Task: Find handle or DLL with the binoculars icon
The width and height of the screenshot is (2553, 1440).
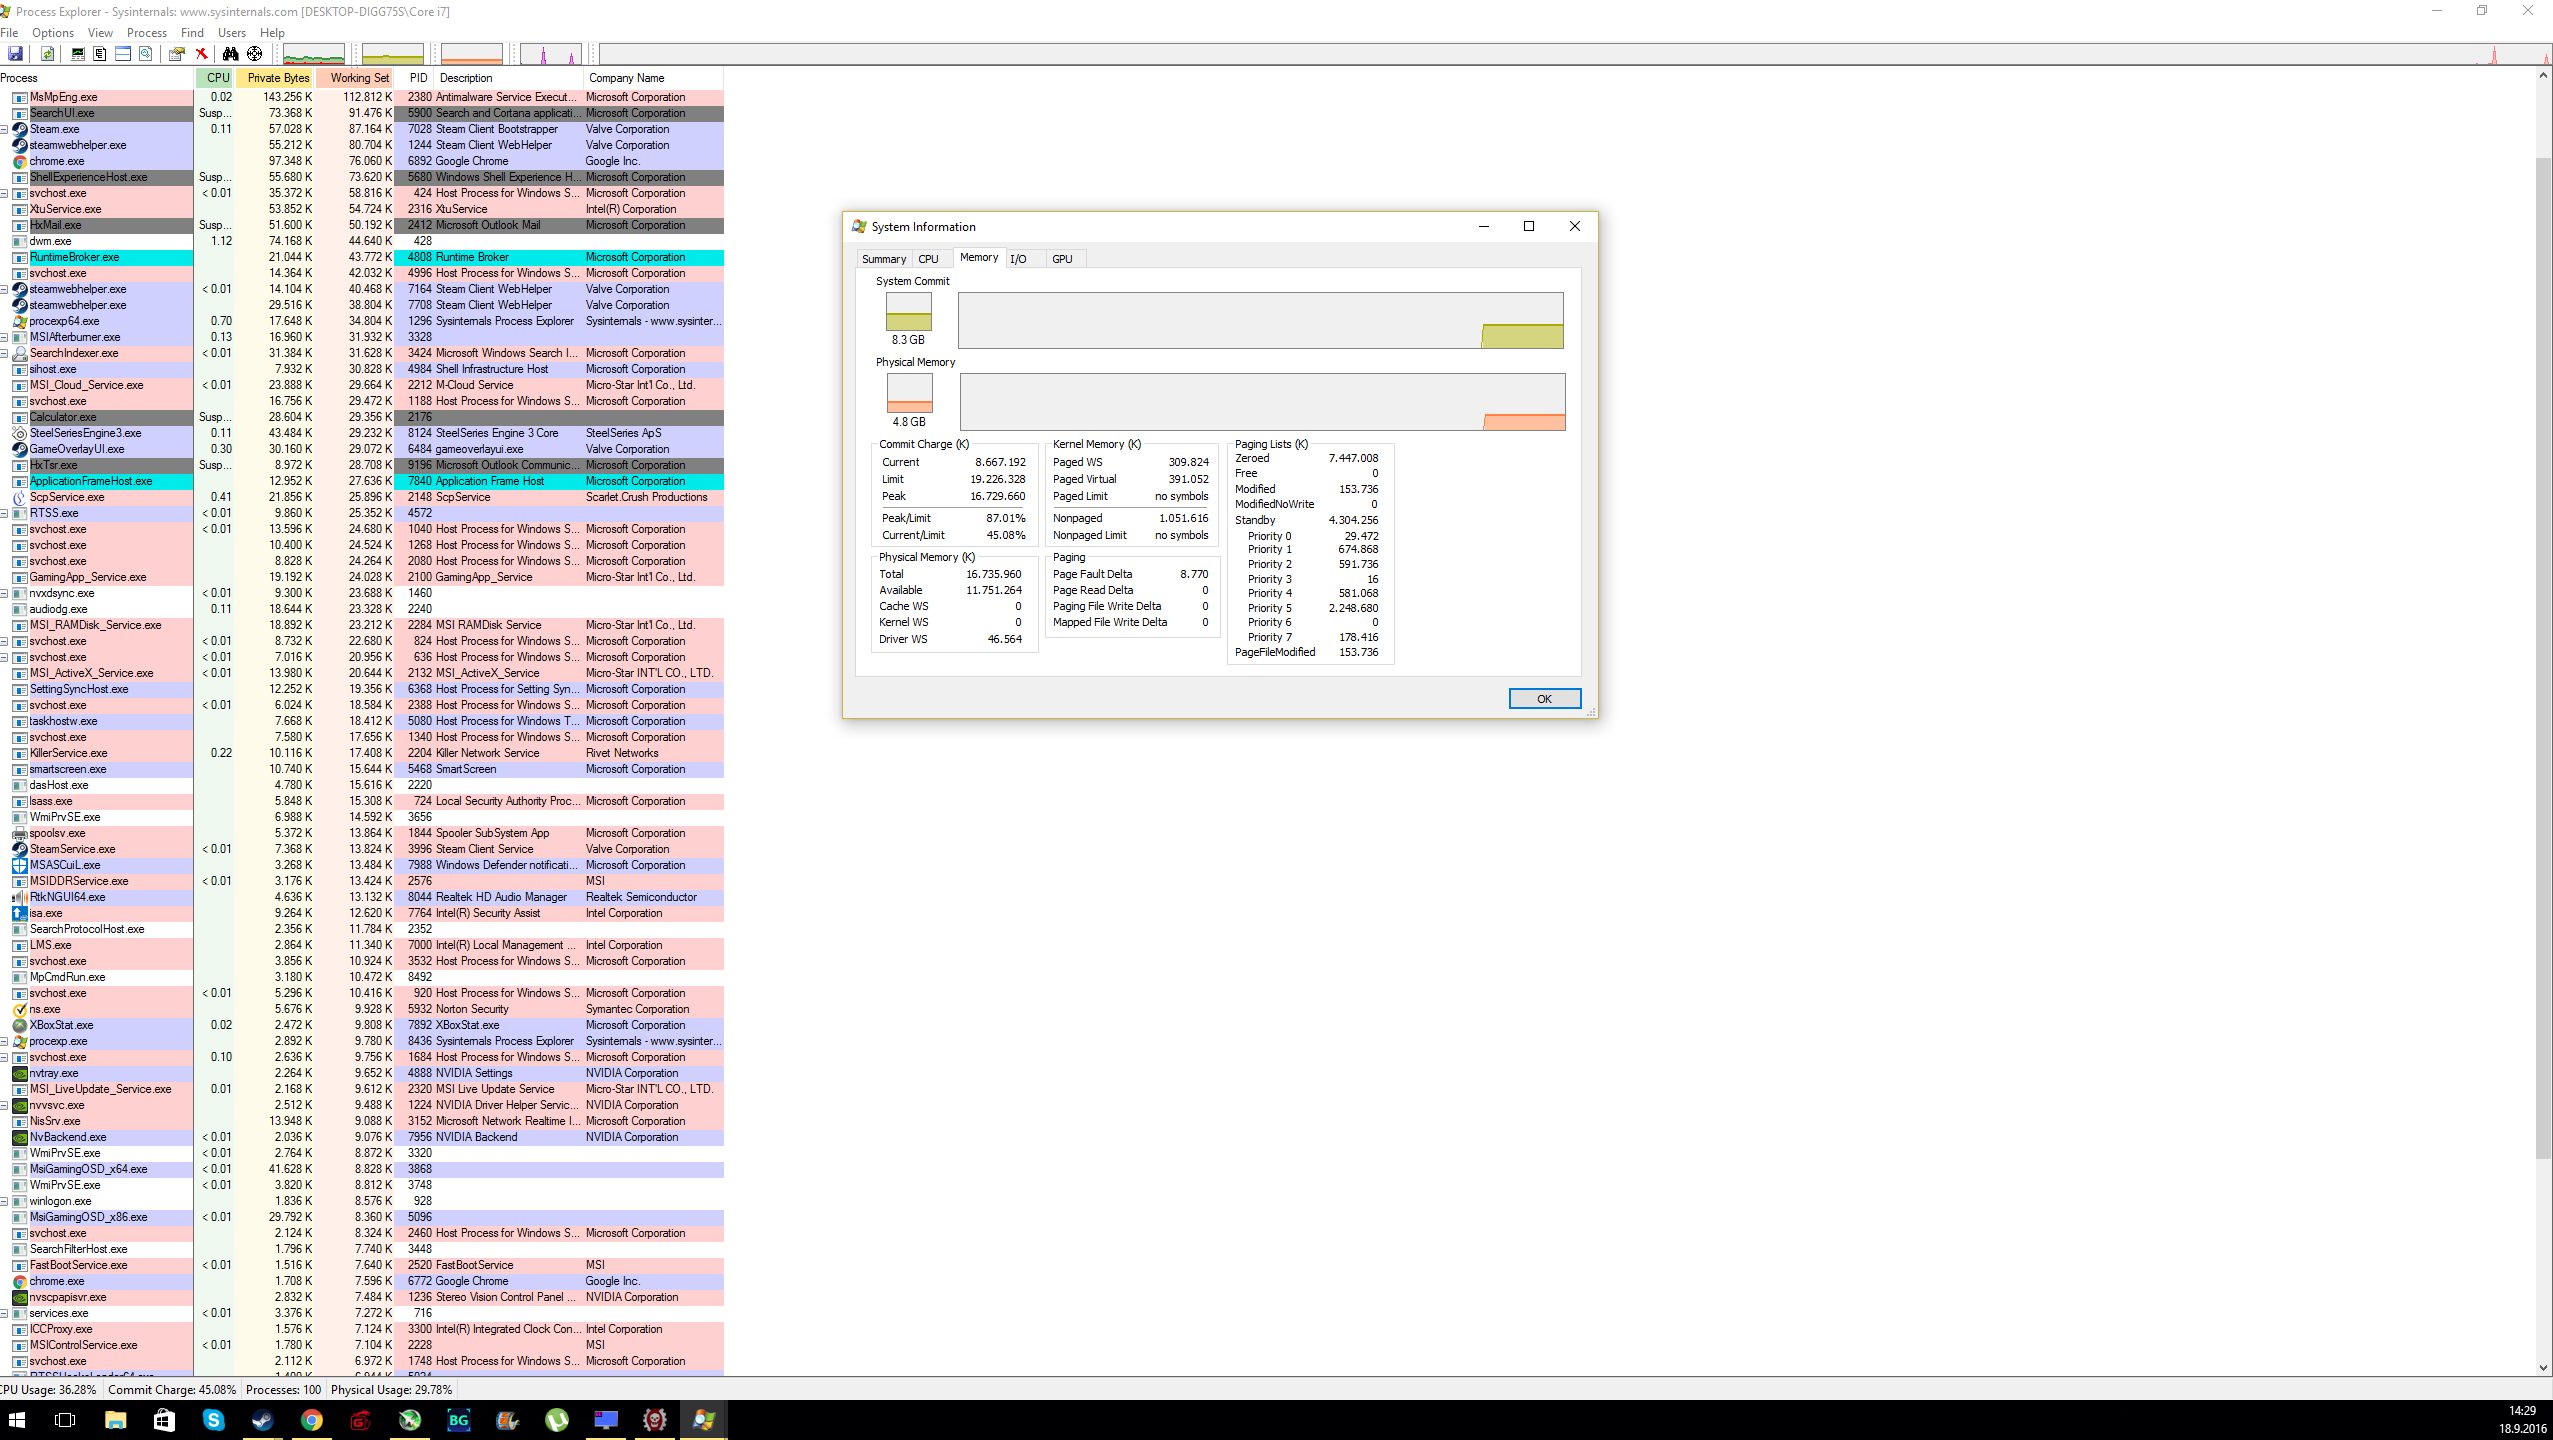Action: point(231,53)
